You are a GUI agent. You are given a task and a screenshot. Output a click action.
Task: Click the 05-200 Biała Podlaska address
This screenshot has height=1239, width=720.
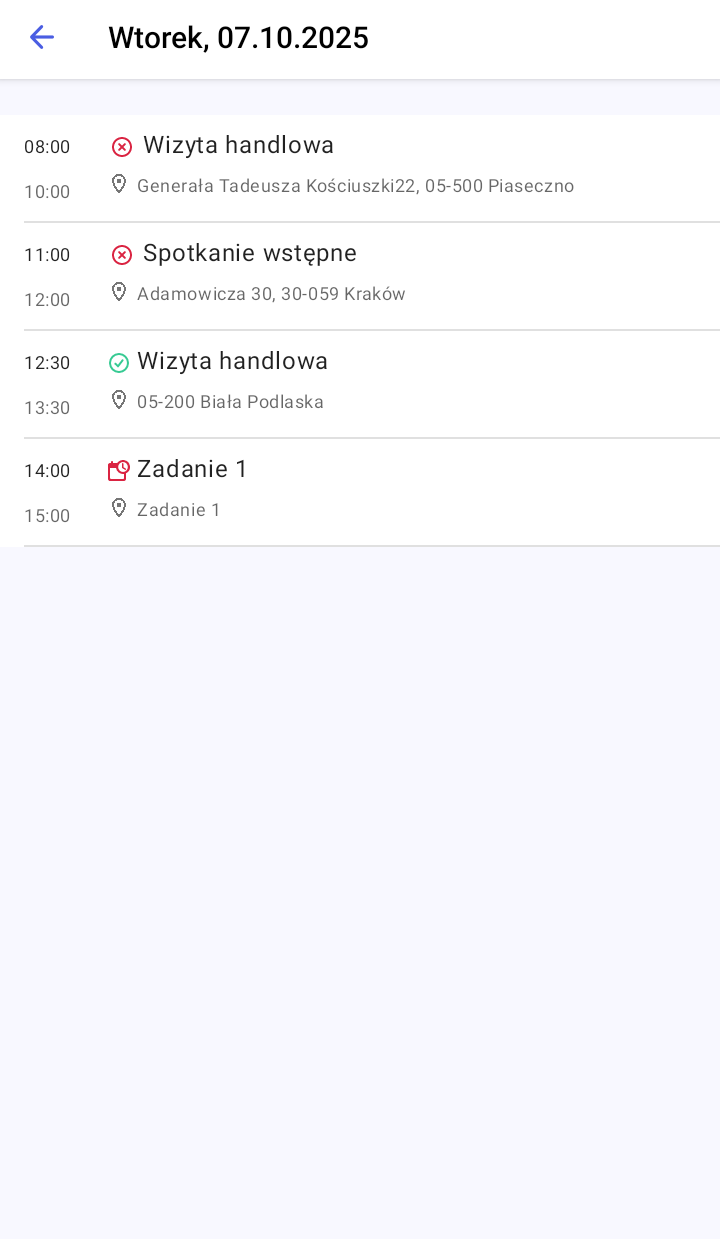230,402
